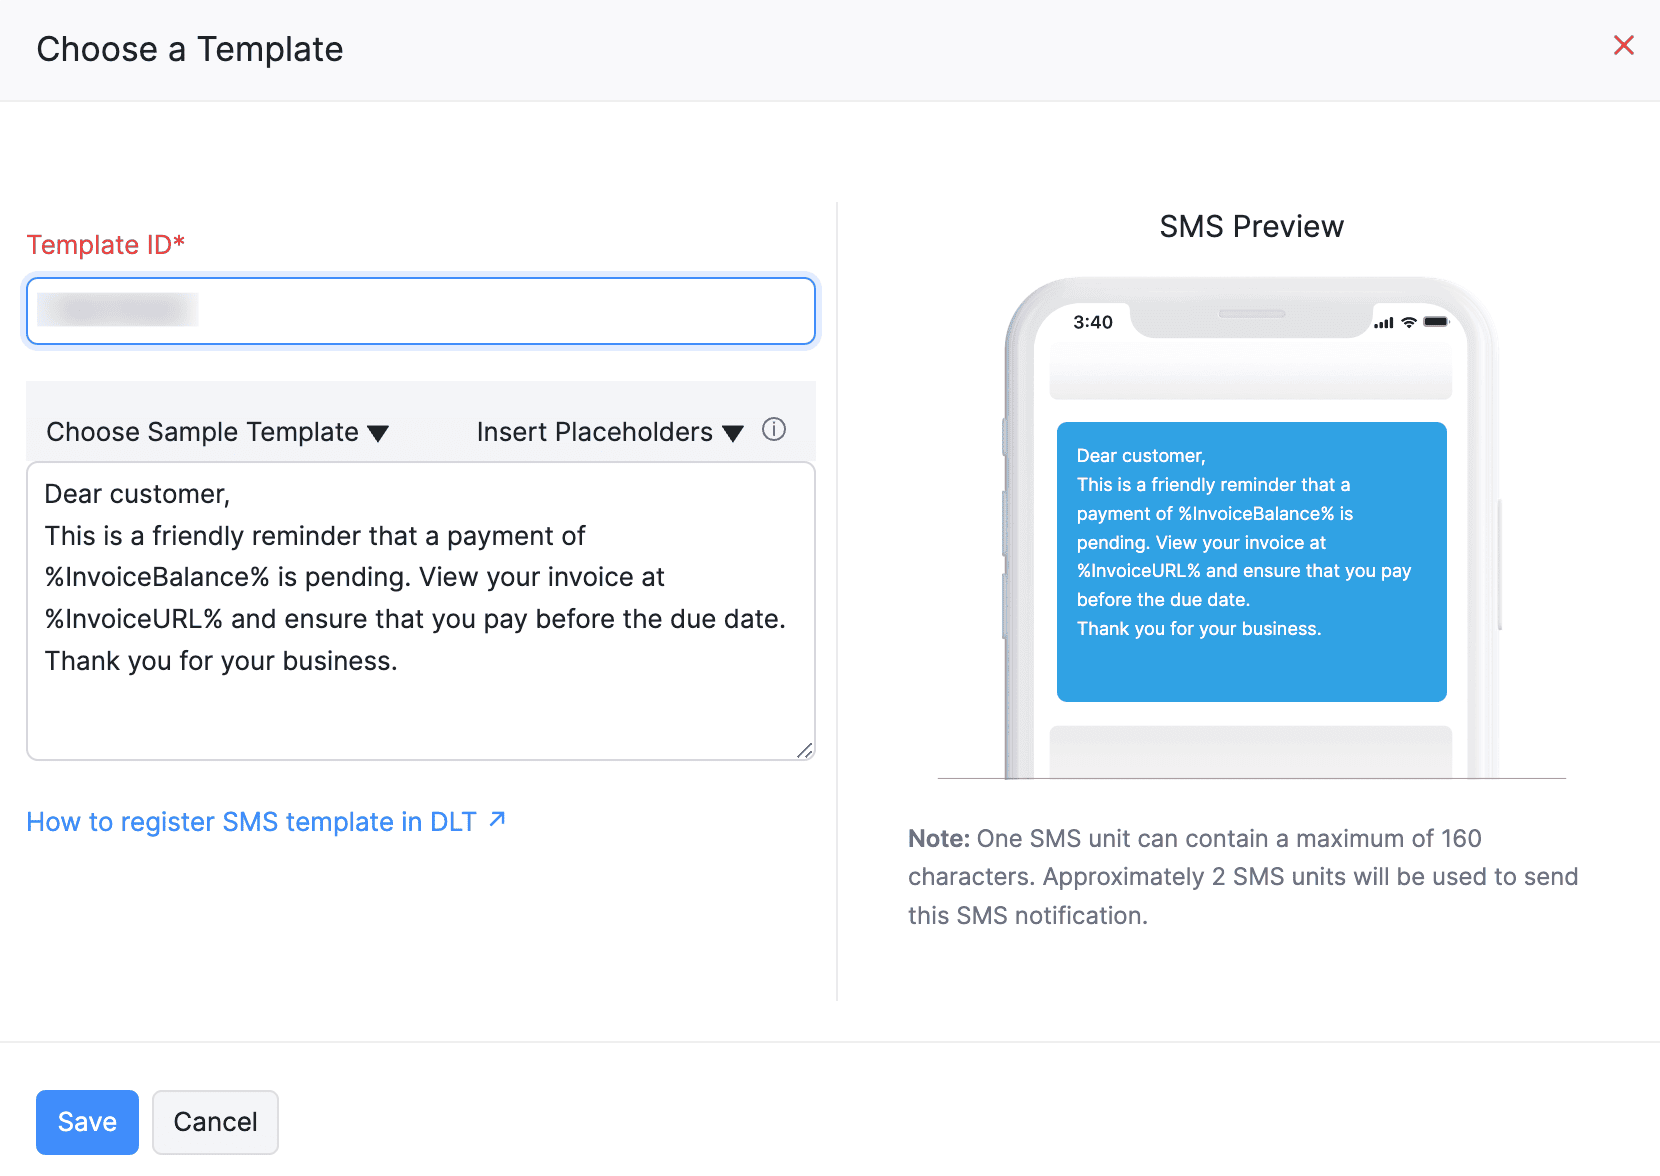This screenshot has height=1176, width=1660.
Task: Click the info icon beside Insert Placeholders
Action: coord(774,430)
